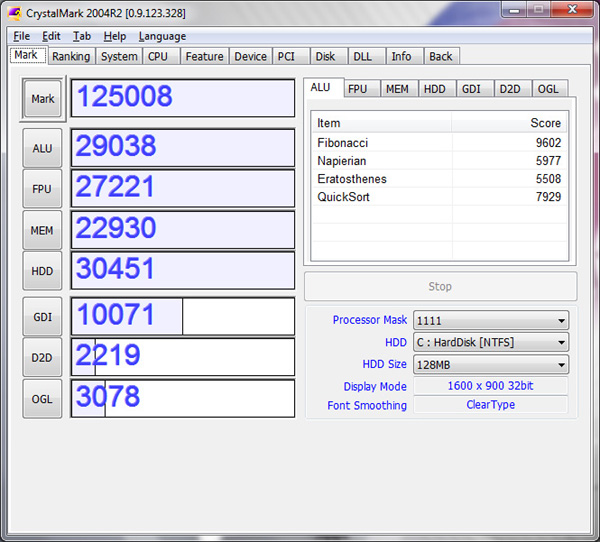Run the MEM benchmark button
Screen dimensions: 600x542
pos(42,230)
